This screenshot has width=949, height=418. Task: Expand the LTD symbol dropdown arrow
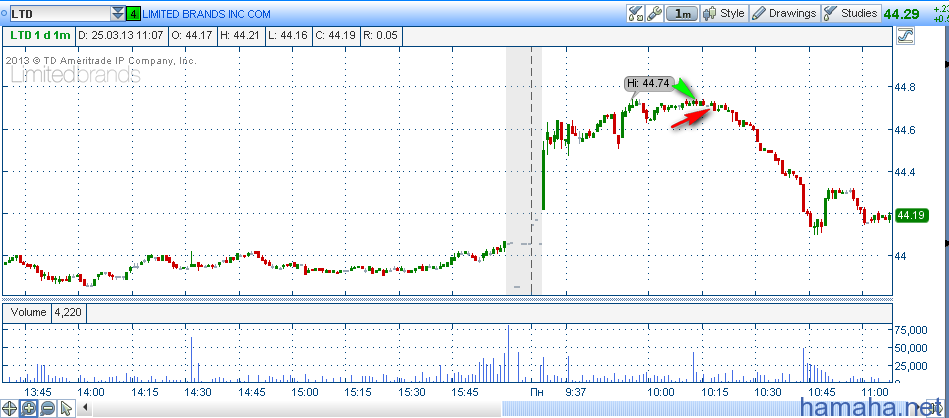point(117,13)
